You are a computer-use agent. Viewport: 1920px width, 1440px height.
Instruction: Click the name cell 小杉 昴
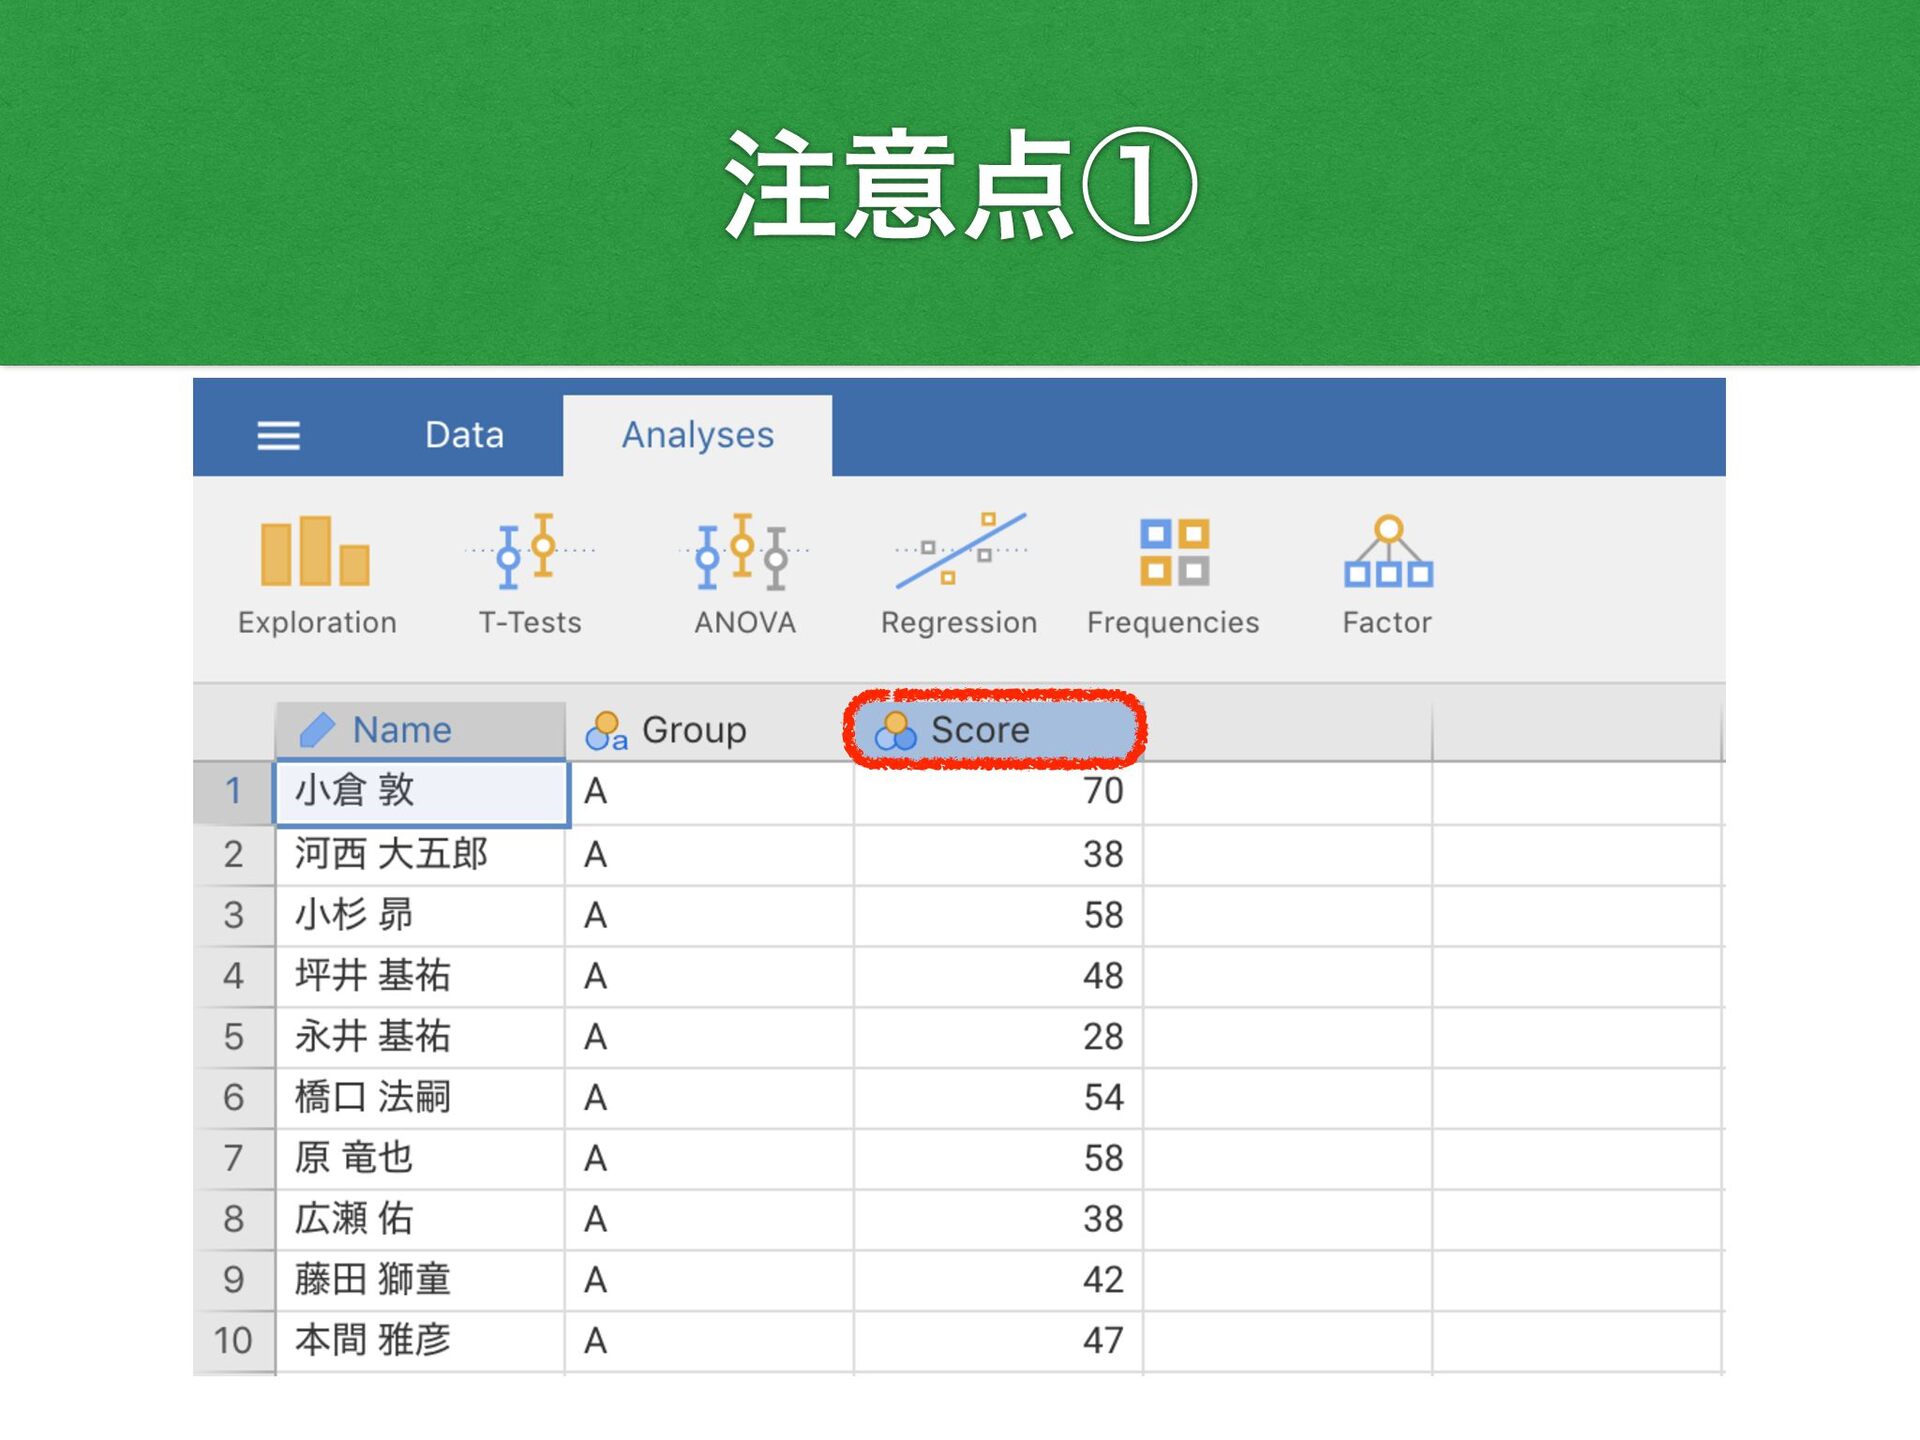(421, 916)
